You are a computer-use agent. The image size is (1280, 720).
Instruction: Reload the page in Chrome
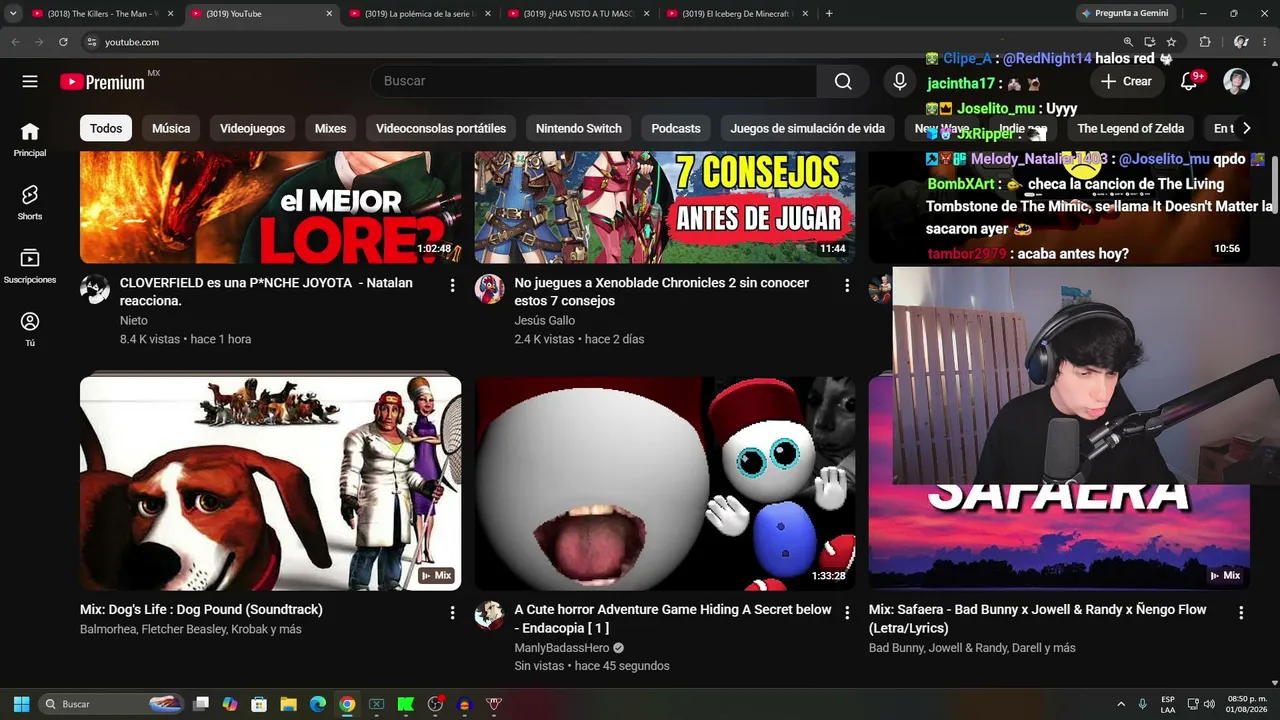(x=63, y=42)
